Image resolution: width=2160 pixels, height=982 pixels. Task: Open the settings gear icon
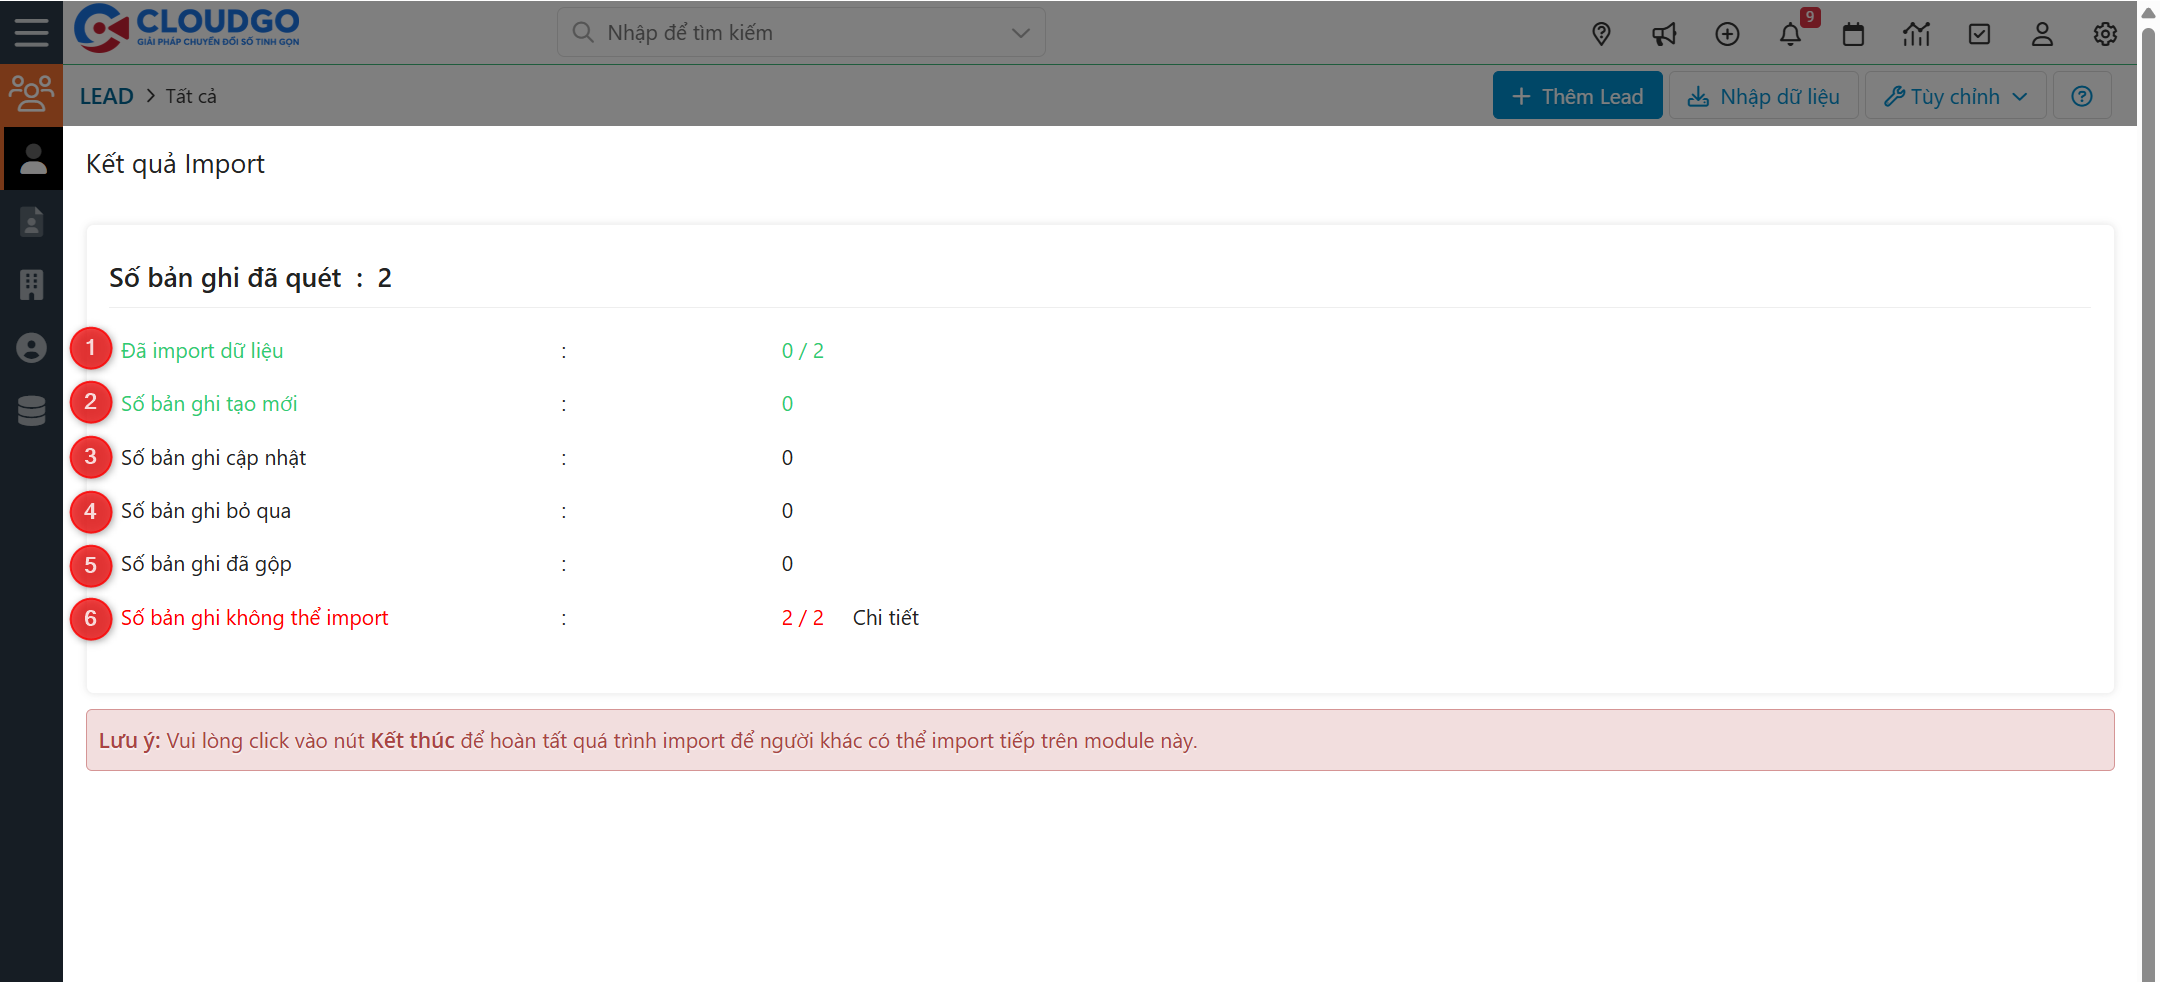point(2105,33)
